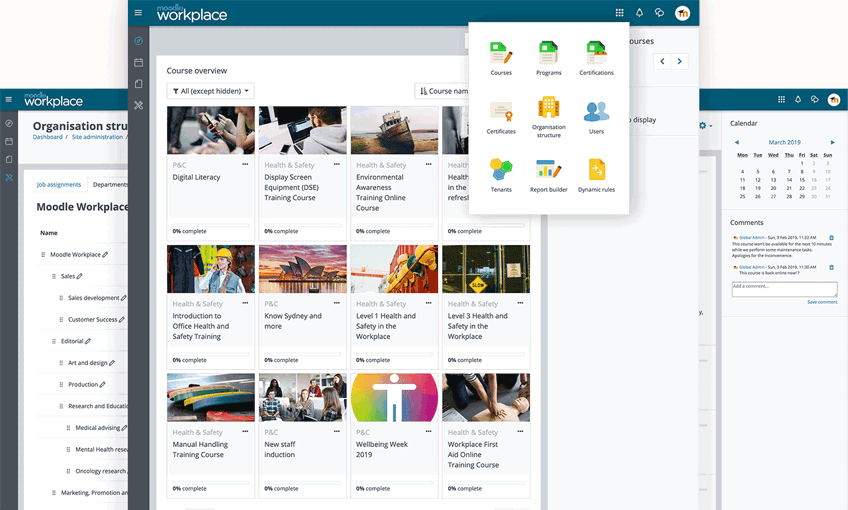Click Dashboard breadcrumb link
The height and width of the screenshot is (510, 848).
tap(48, 137)
